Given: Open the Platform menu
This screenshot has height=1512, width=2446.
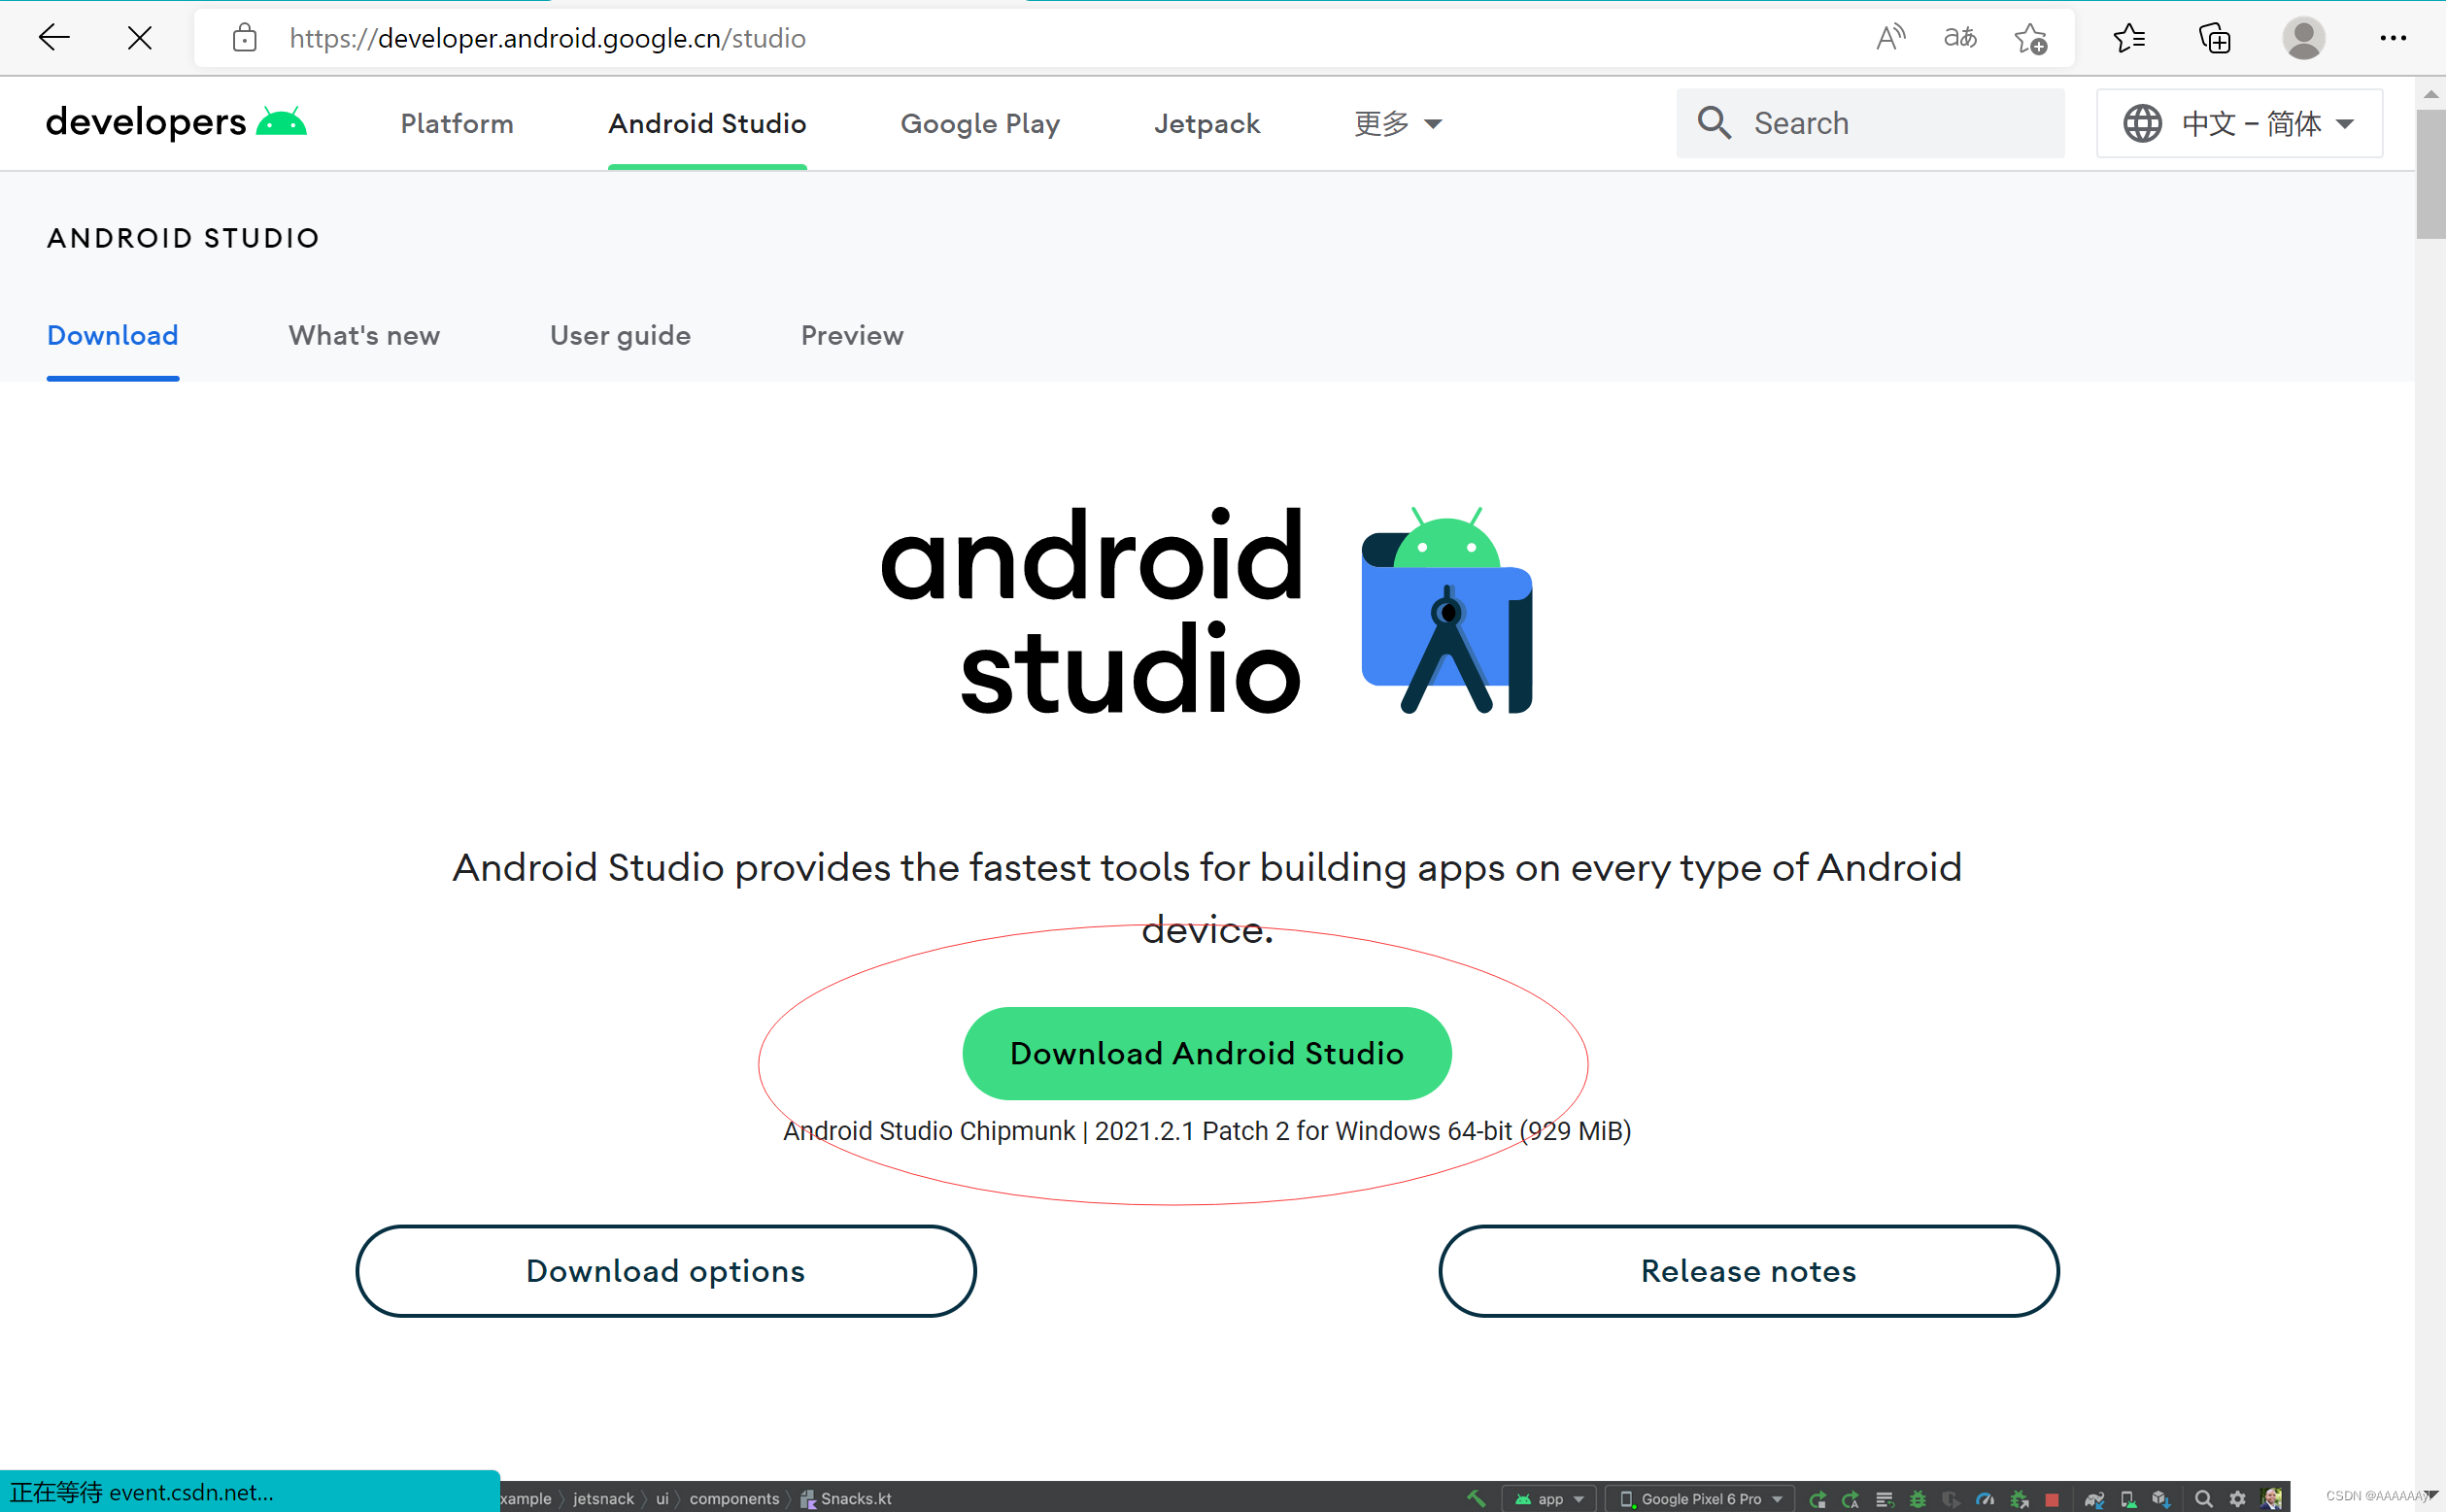Looking at the screenshot, I should point(457,123).
